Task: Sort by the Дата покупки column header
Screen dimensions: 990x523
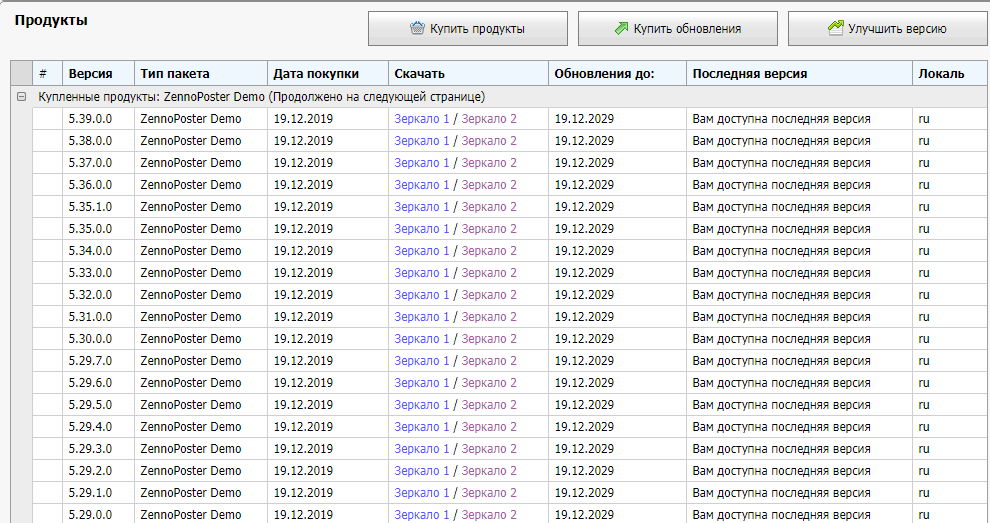Action: point(328,73)
